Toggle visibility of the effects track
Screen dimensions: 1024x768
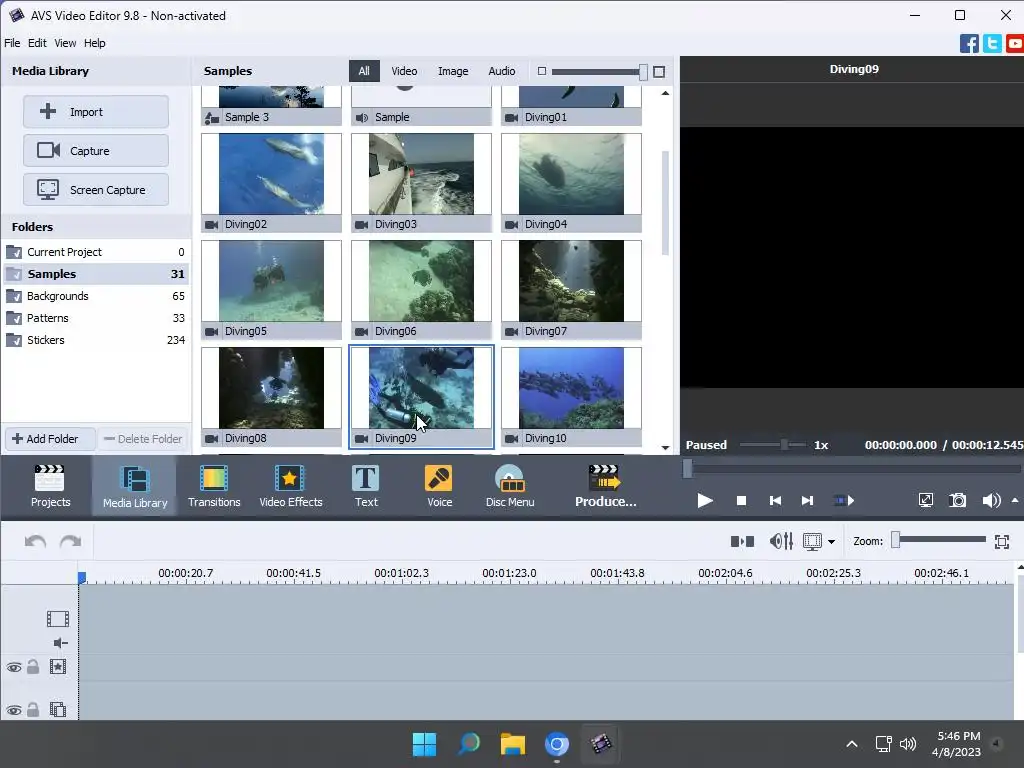(14, 667)
